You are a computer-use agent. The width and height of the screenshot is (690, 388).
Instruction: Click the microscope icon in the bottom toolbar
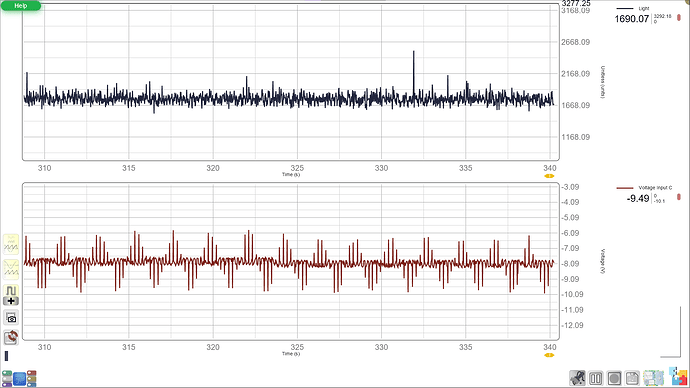tap(577, 378)
